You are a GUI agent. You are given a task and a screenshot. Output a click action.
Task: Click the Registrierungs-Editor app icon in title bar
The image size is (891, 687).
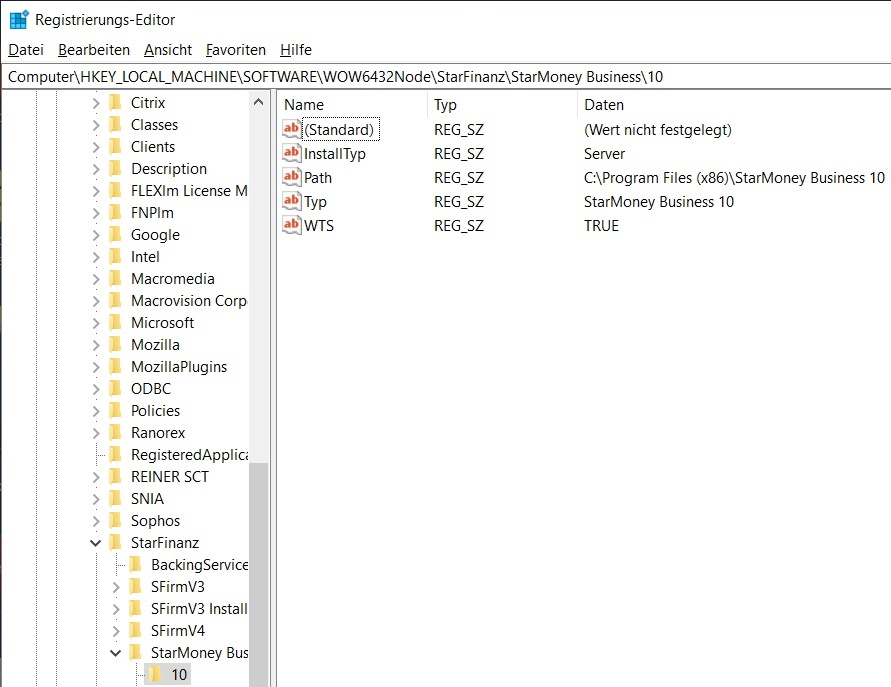[x=19, y=19]
